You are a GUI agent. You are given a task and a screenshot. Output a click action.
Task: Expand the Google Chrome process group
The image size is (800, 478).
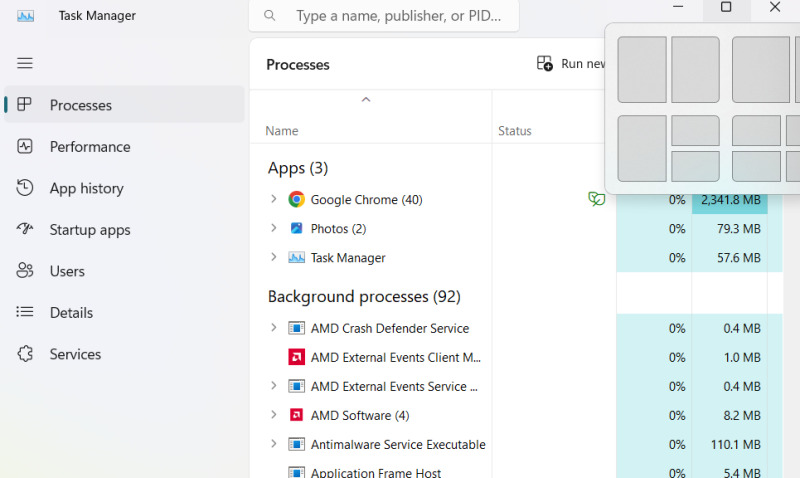click(x=273, y=199)
